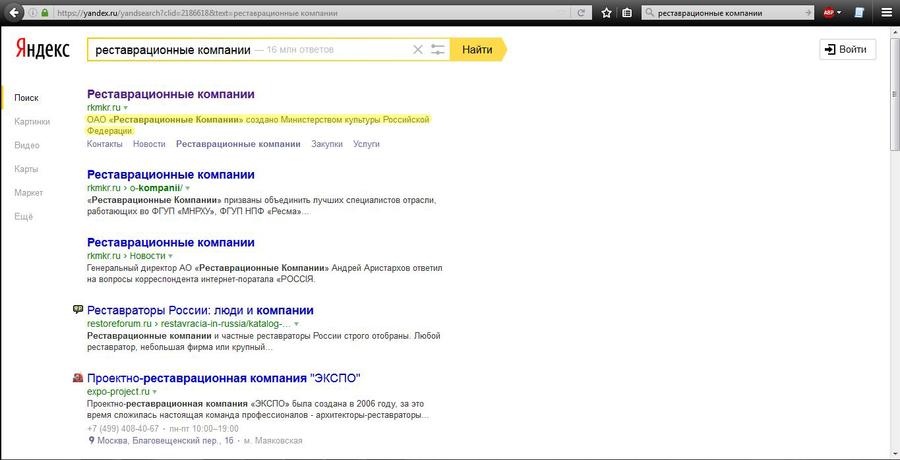Image resolution: width=900 pixels, height=460 pixels.
Task: Choose search engine via magnifier icon
Action: pos(650,13)
